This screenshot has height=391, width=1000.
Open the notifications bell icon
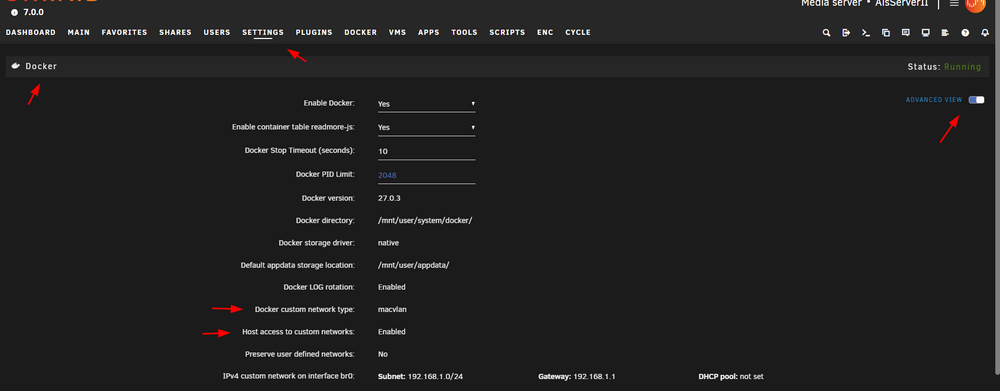pos(985,33)
